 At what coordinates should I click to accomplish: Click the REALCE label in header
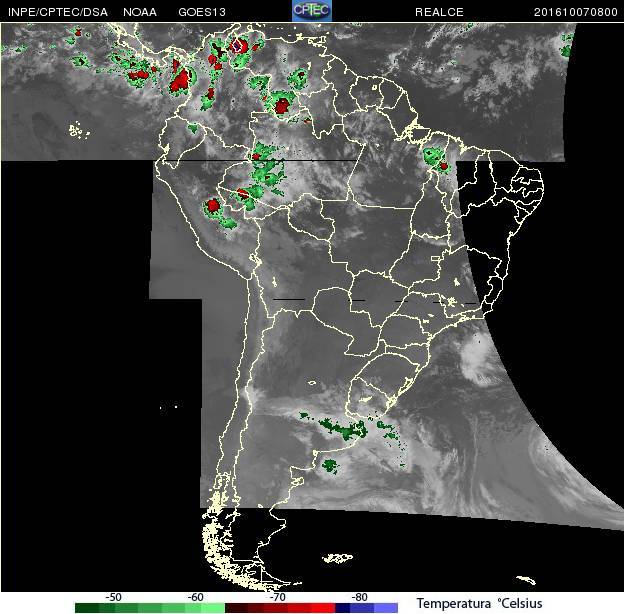[x=439, y=12]
